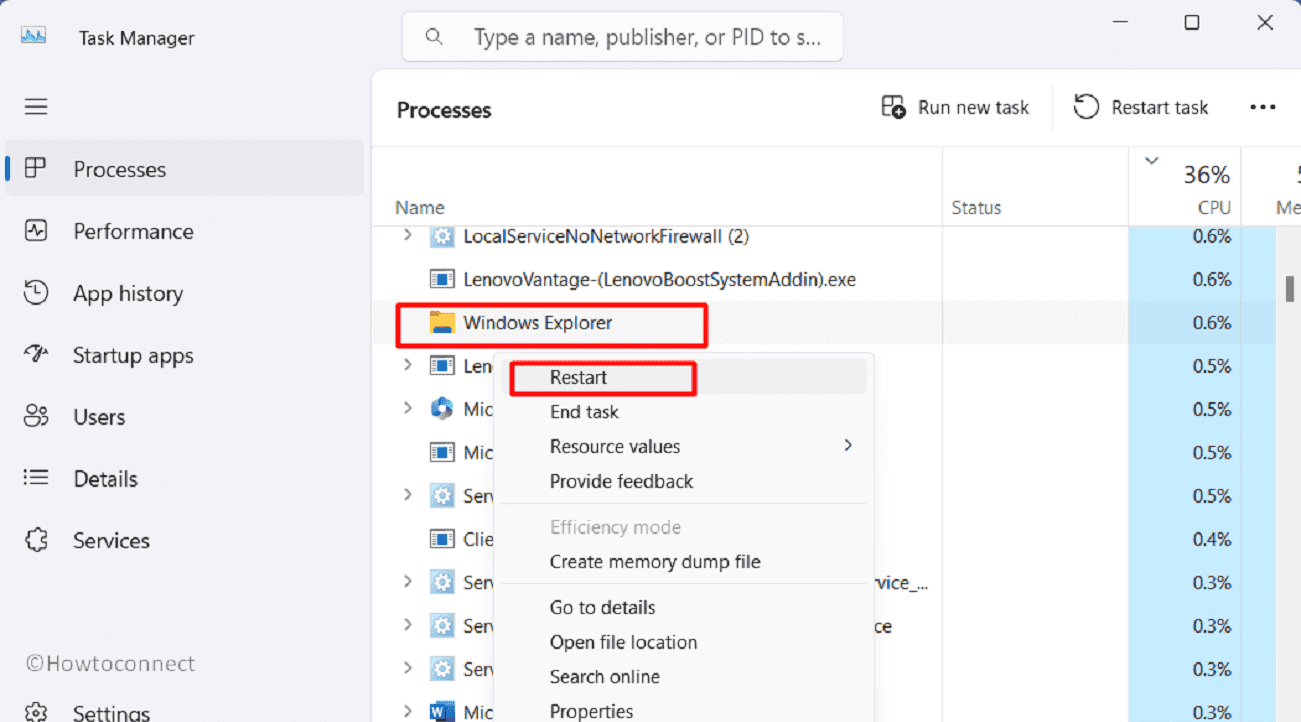Sort processes by Status column
Image resolution: width=1301 pixels, height=722 pixels.
tap(1035, 186)
